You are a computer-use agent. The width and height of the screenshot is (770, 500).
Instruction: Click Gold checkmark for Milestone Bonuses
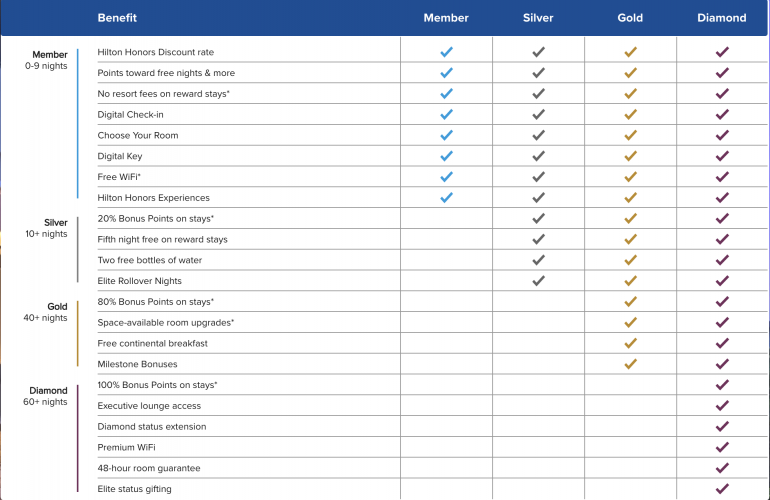pyautogui.click(x=630, y=364)
